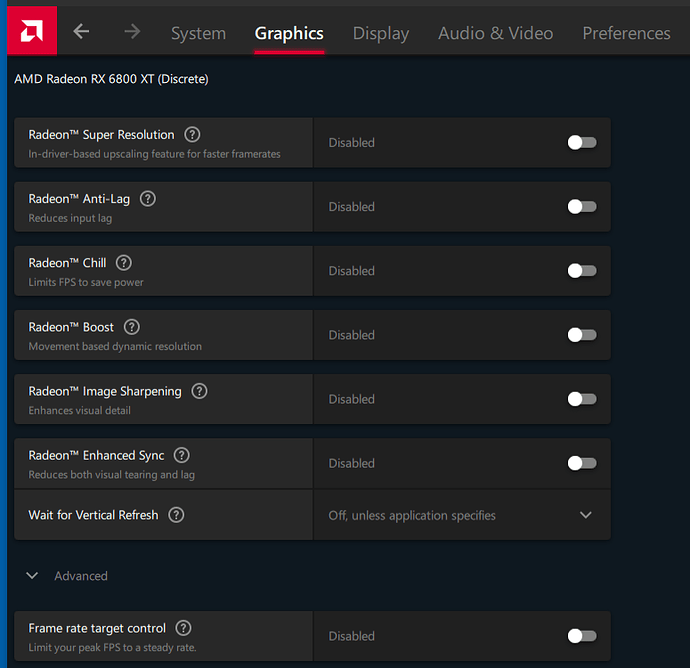
Task: Go to Audio & Video tab
Action: (495, 33)
